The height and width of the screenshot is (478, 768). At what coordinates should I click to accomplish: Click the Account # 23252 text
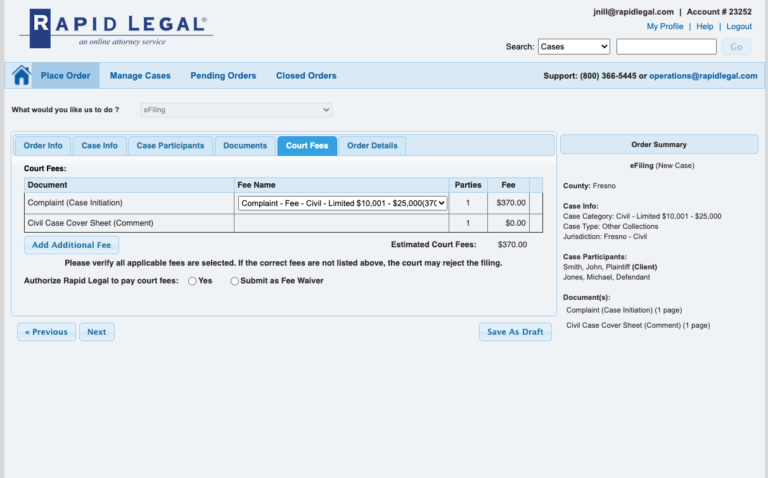[x=719, y=12]
